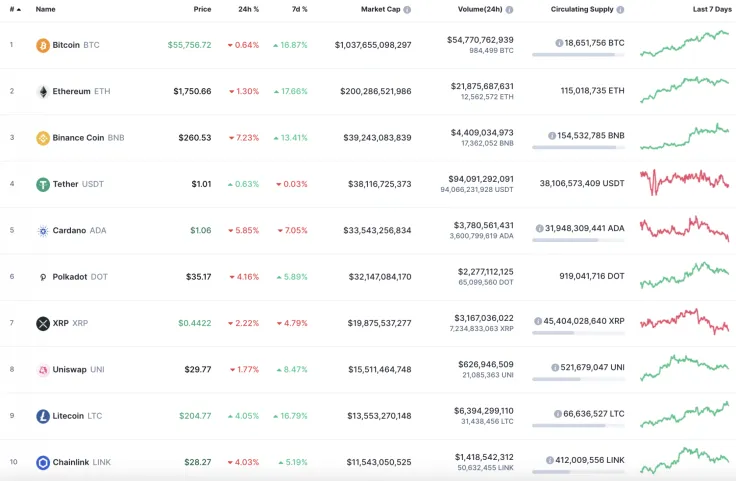Sort by Circulating Supply header
Screen dimensions: 736x481
point(582,9)
